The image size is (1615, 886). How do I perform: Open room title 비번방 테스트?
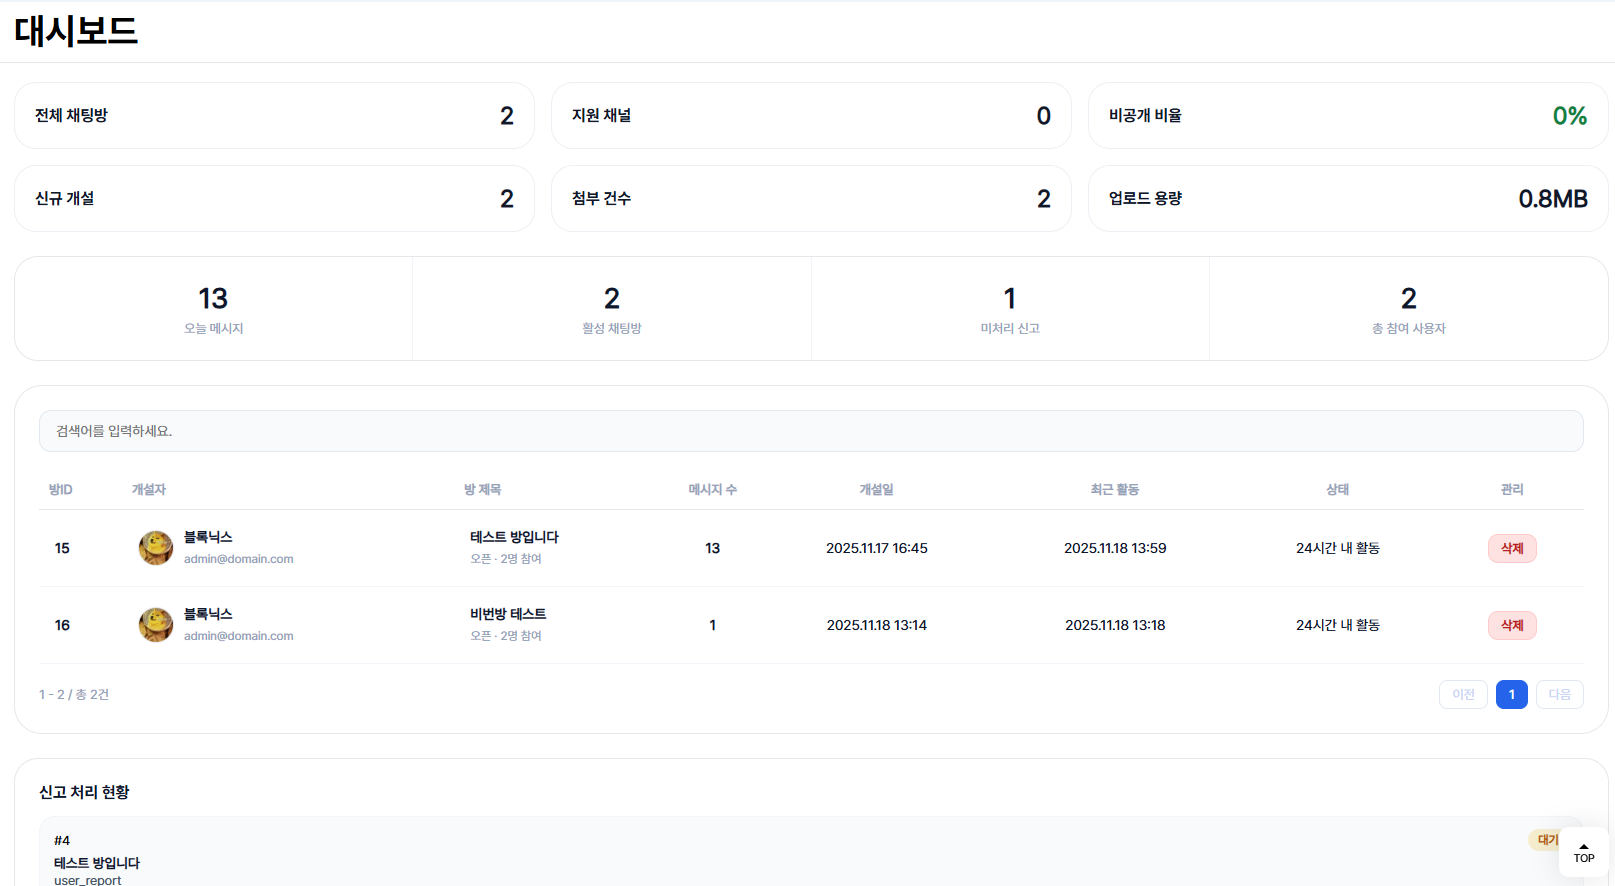point(508,614)
